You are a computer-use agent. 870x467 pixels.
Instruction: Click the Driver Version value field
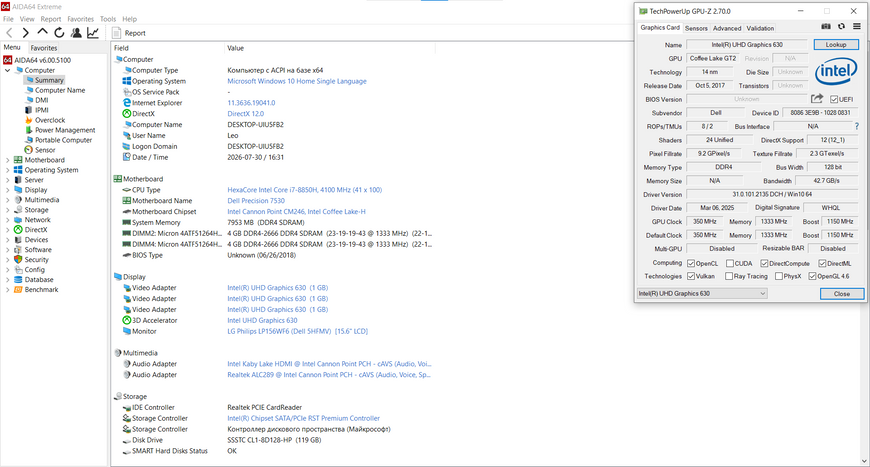click(x=772, y=195)
